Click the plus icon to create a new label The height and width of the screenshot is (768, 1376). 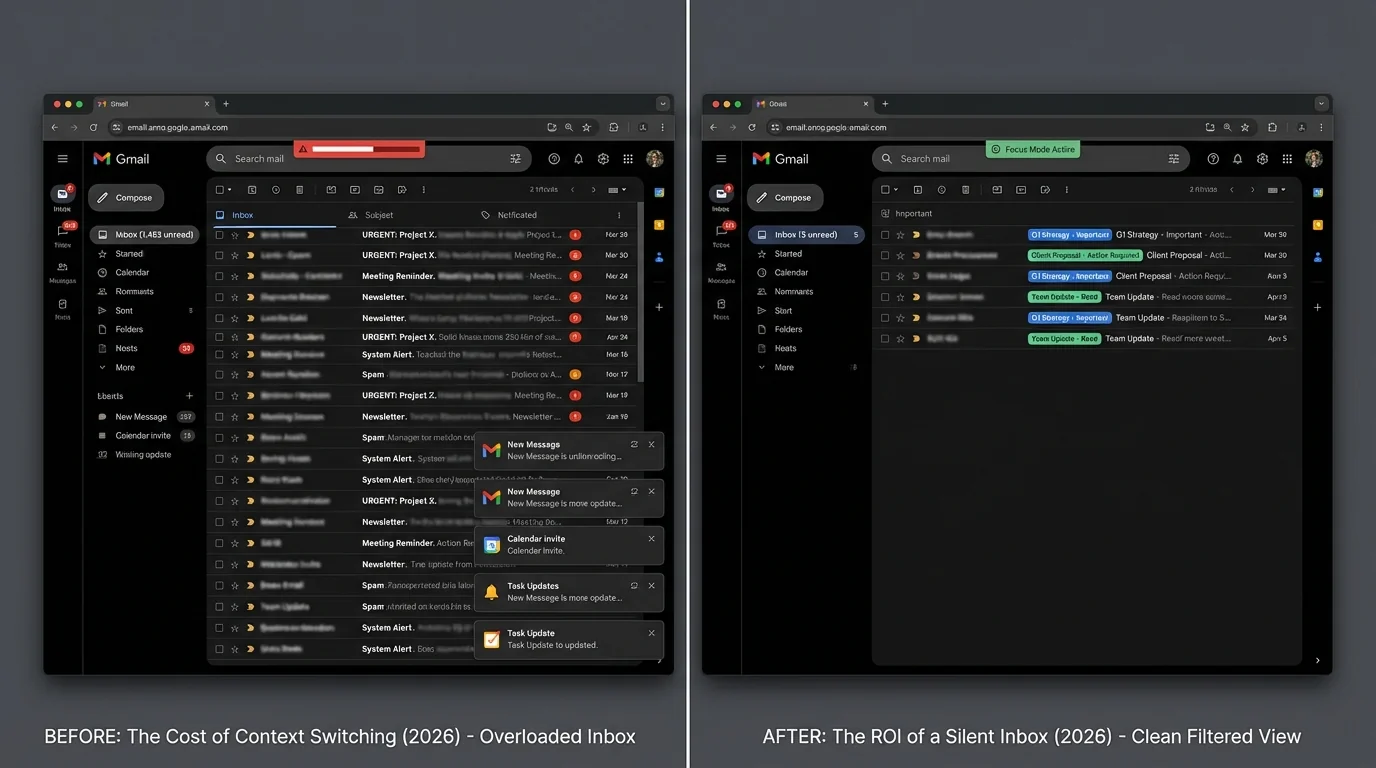click(x=189, y=396)
